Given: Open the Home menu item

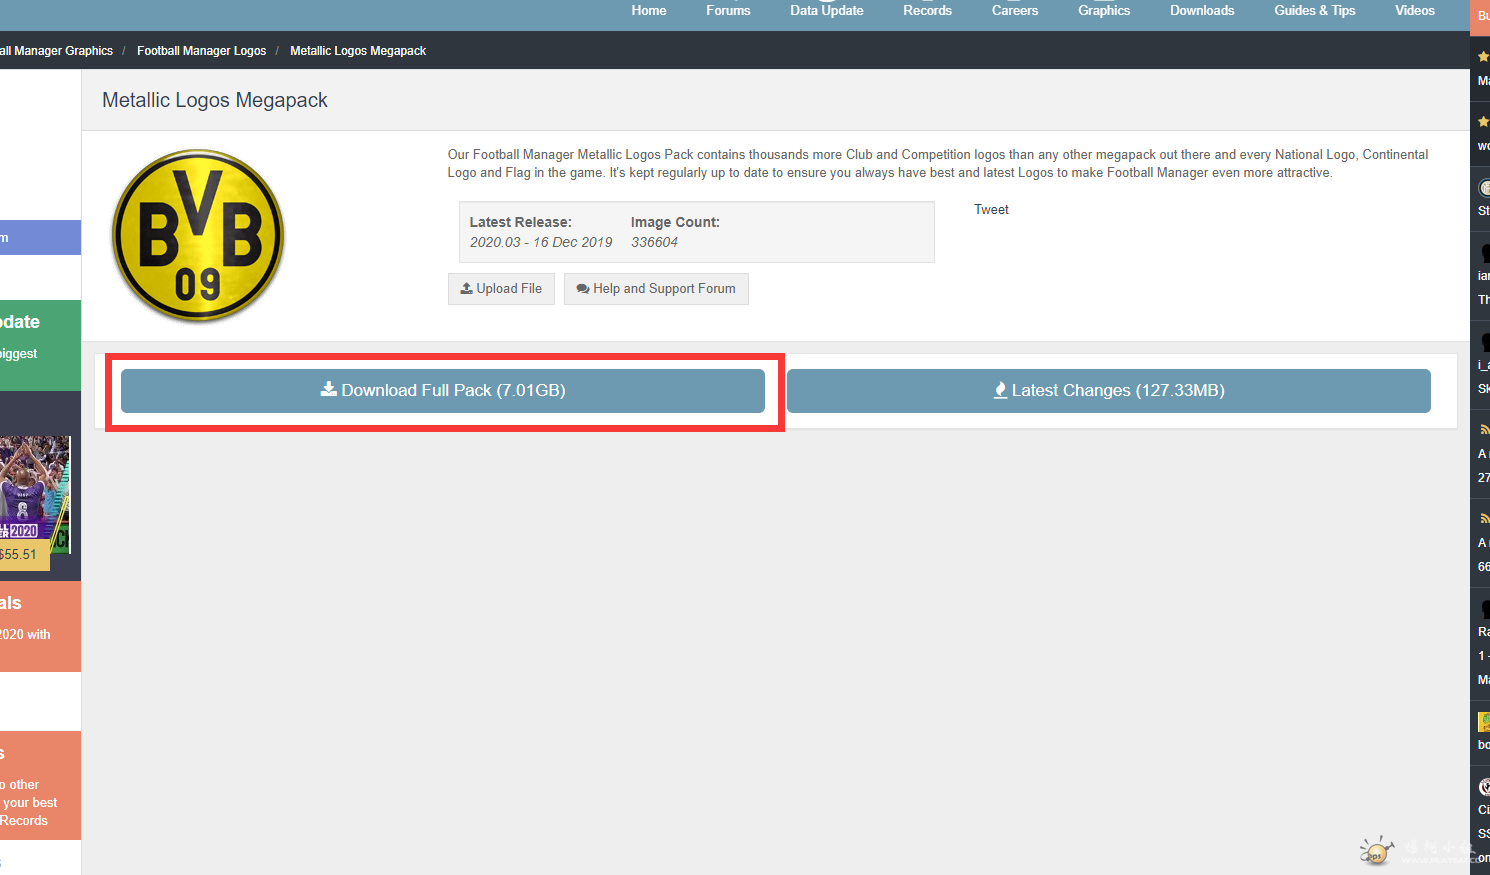Looking at the screenshot, I should [x=648, y=11].
